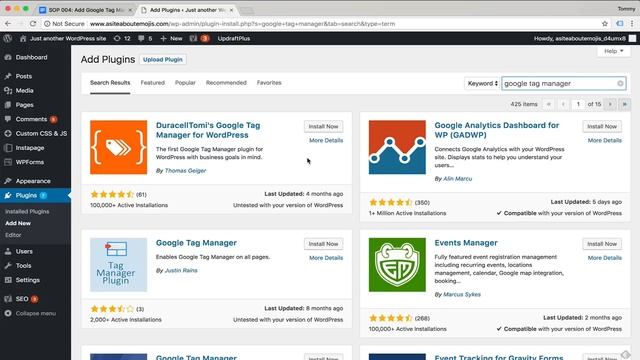This screenshot has width=640, height=360.
Task: Expand the Help dropdown panel
Action: 613,51
